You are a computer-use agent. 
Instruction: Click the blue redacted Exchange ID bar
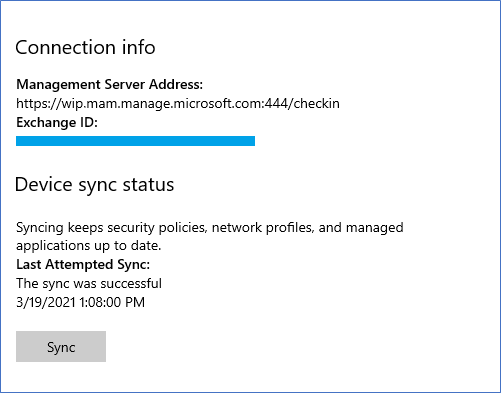point(135,141)
